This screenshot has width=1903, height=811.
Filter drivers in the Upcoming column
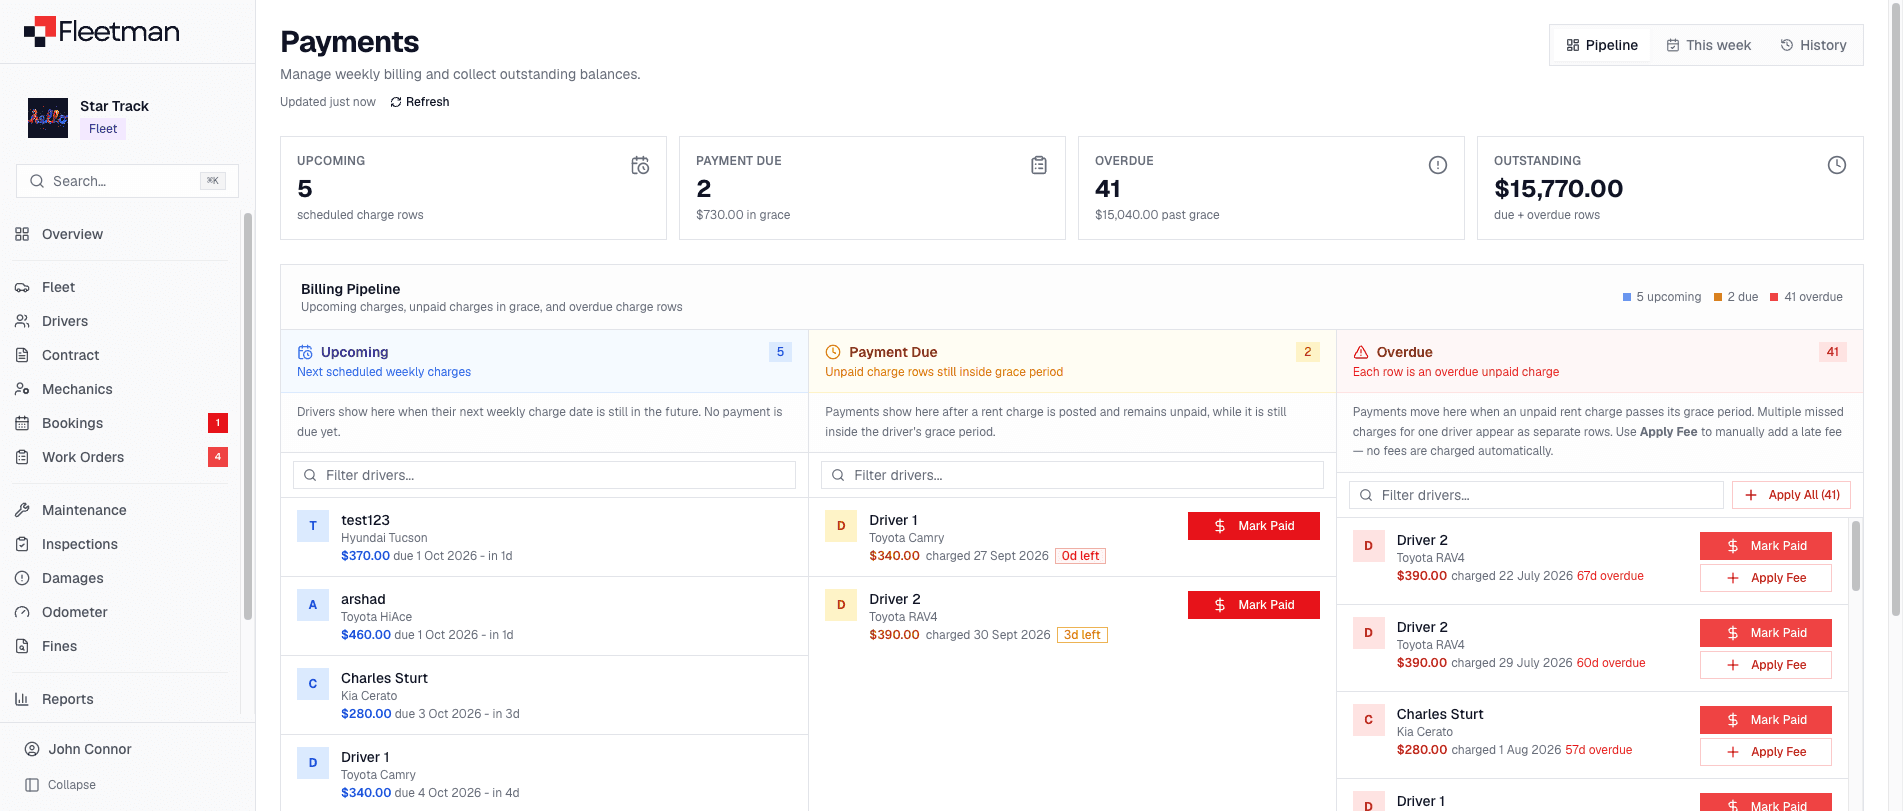click(544, 475)
